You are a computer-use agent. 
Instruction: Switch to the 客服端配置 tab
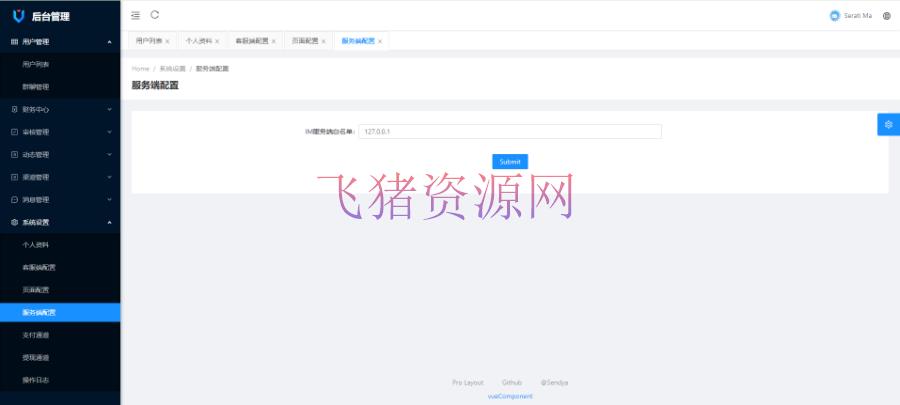click(x=250, y=41)
